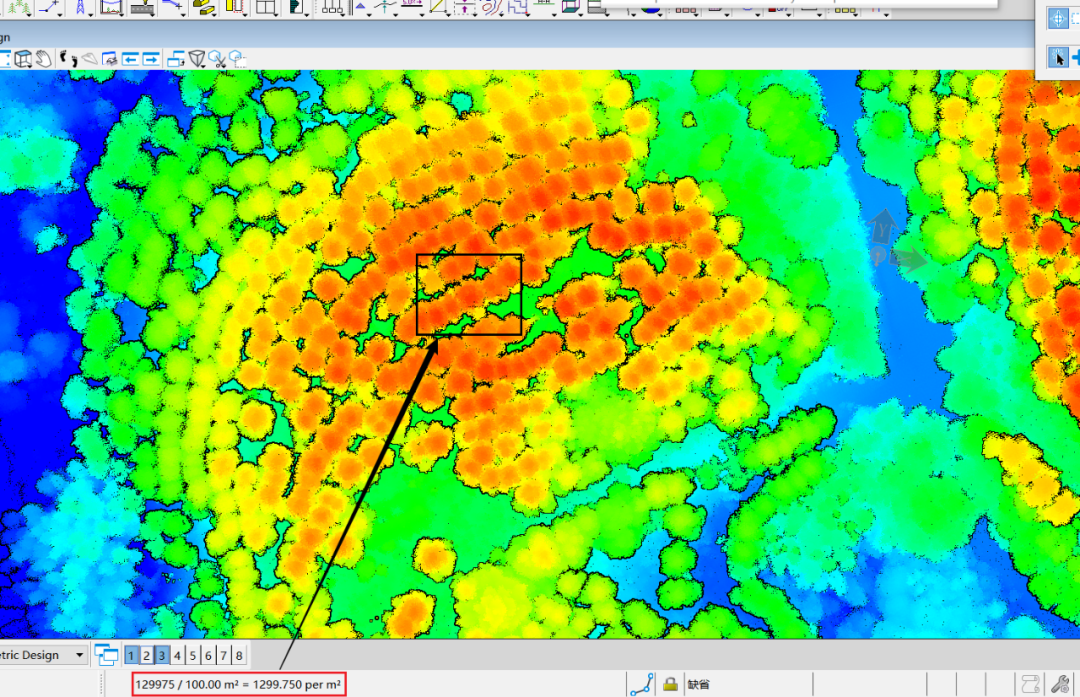This screenshot has width=1080, height=697.
Task: Select the trees/vegetation tool icon
Action: click(19, 7)
